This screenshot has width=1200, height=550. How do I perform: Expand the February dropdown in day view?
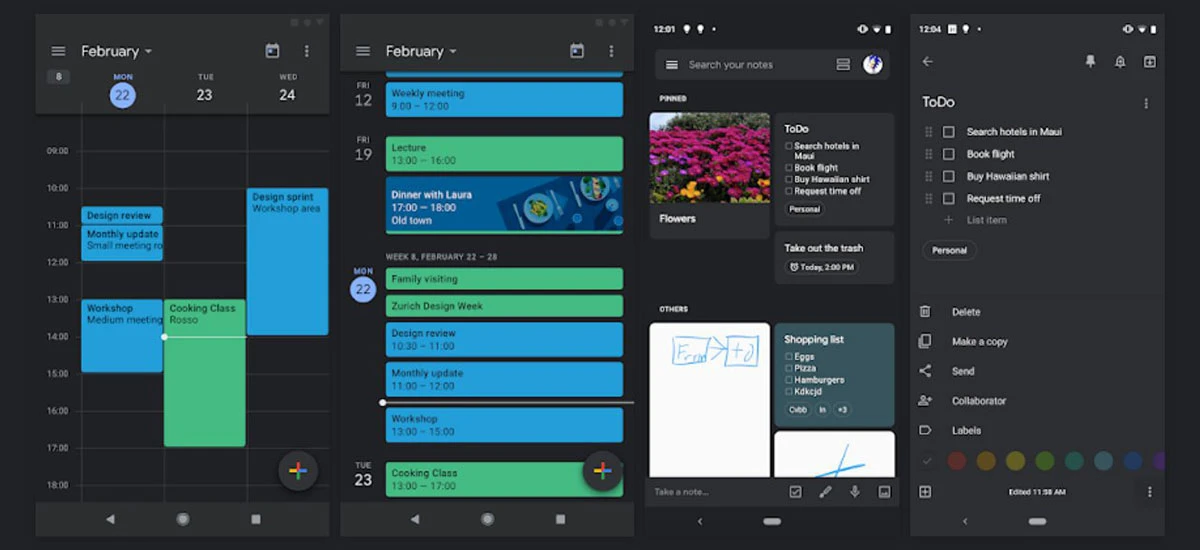click(x=117, y=51)
